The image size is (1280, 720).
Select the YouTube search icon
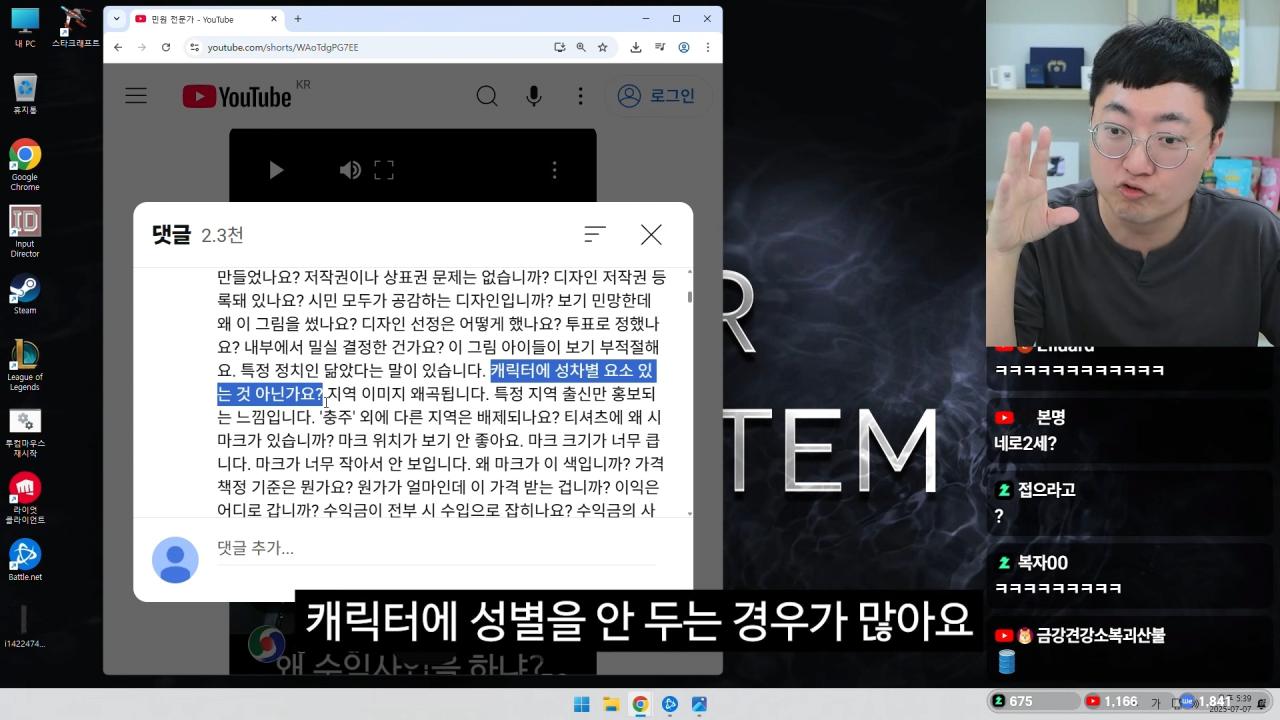point(487,95)
